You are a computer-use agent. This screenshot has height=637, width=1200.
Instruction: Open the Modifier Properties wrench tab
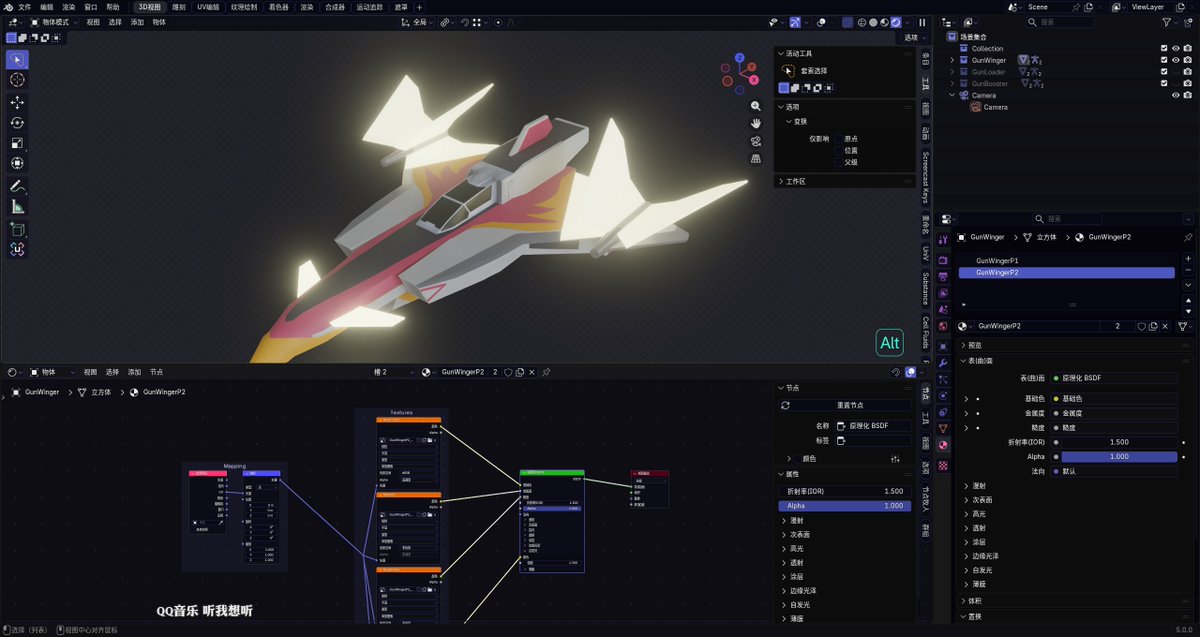tap(941, 362)
